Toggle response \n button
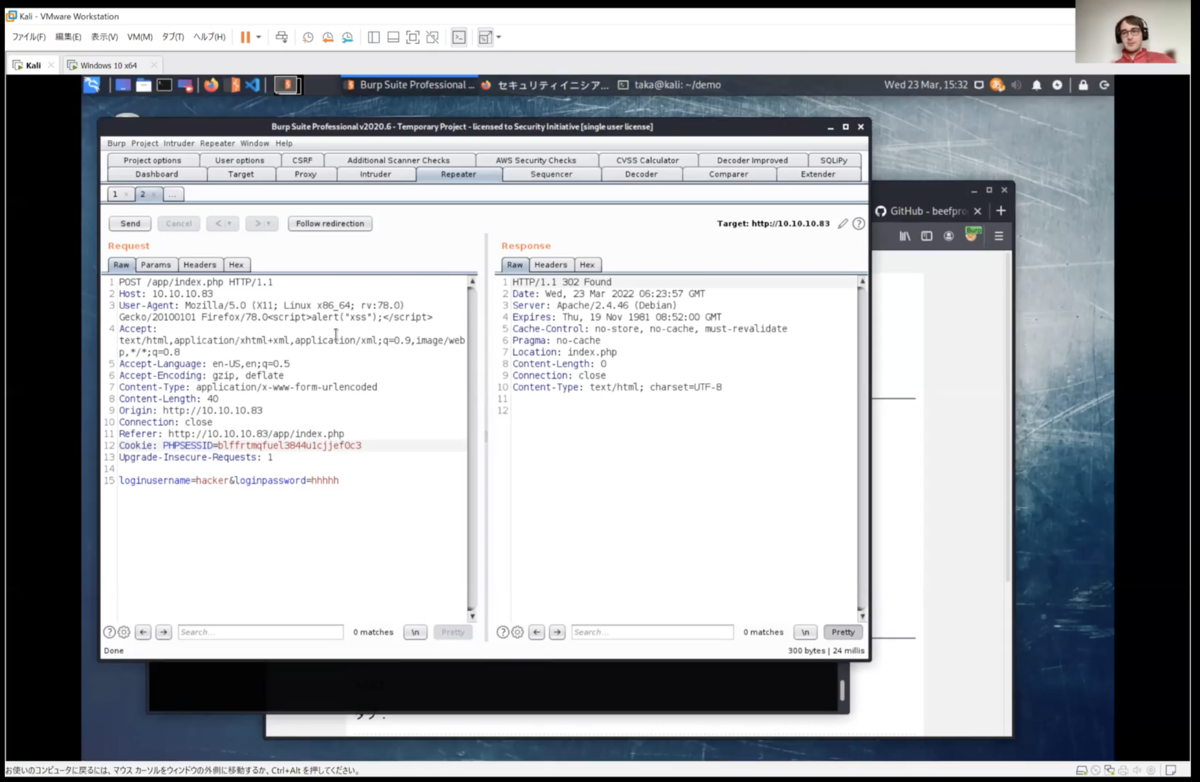The image size is (1200, 782). pos(805,632)
